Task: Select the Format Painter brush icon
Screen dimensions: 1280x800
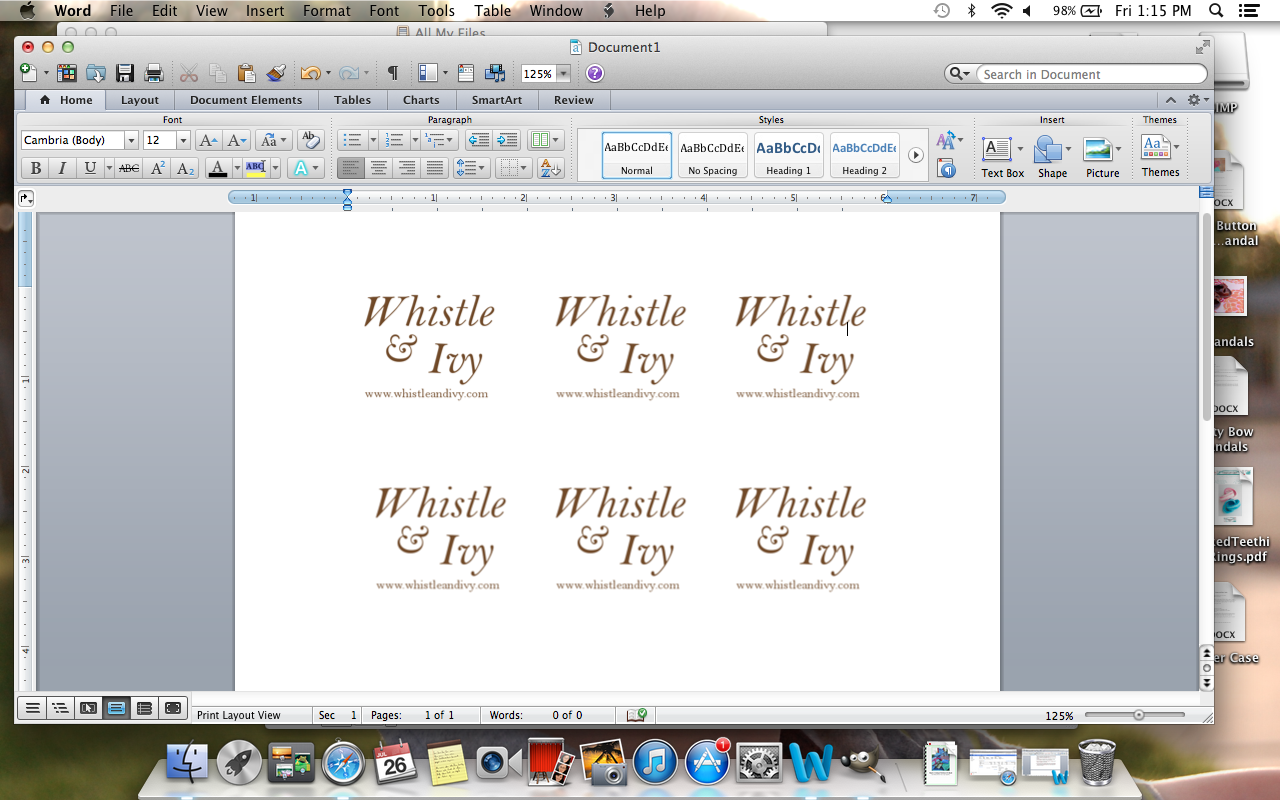Action: pyautogui.click(x=277, y=73)
